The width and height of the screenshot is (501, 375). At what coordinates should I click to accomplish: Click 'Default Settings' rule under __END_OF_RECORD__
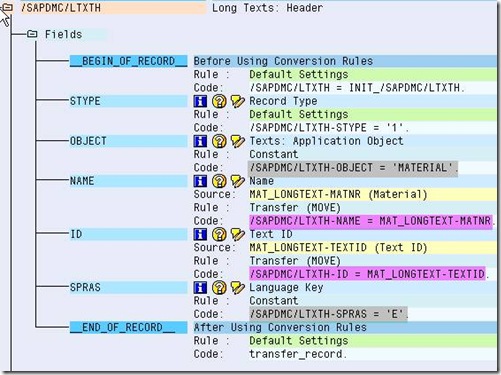click(299, 341)
